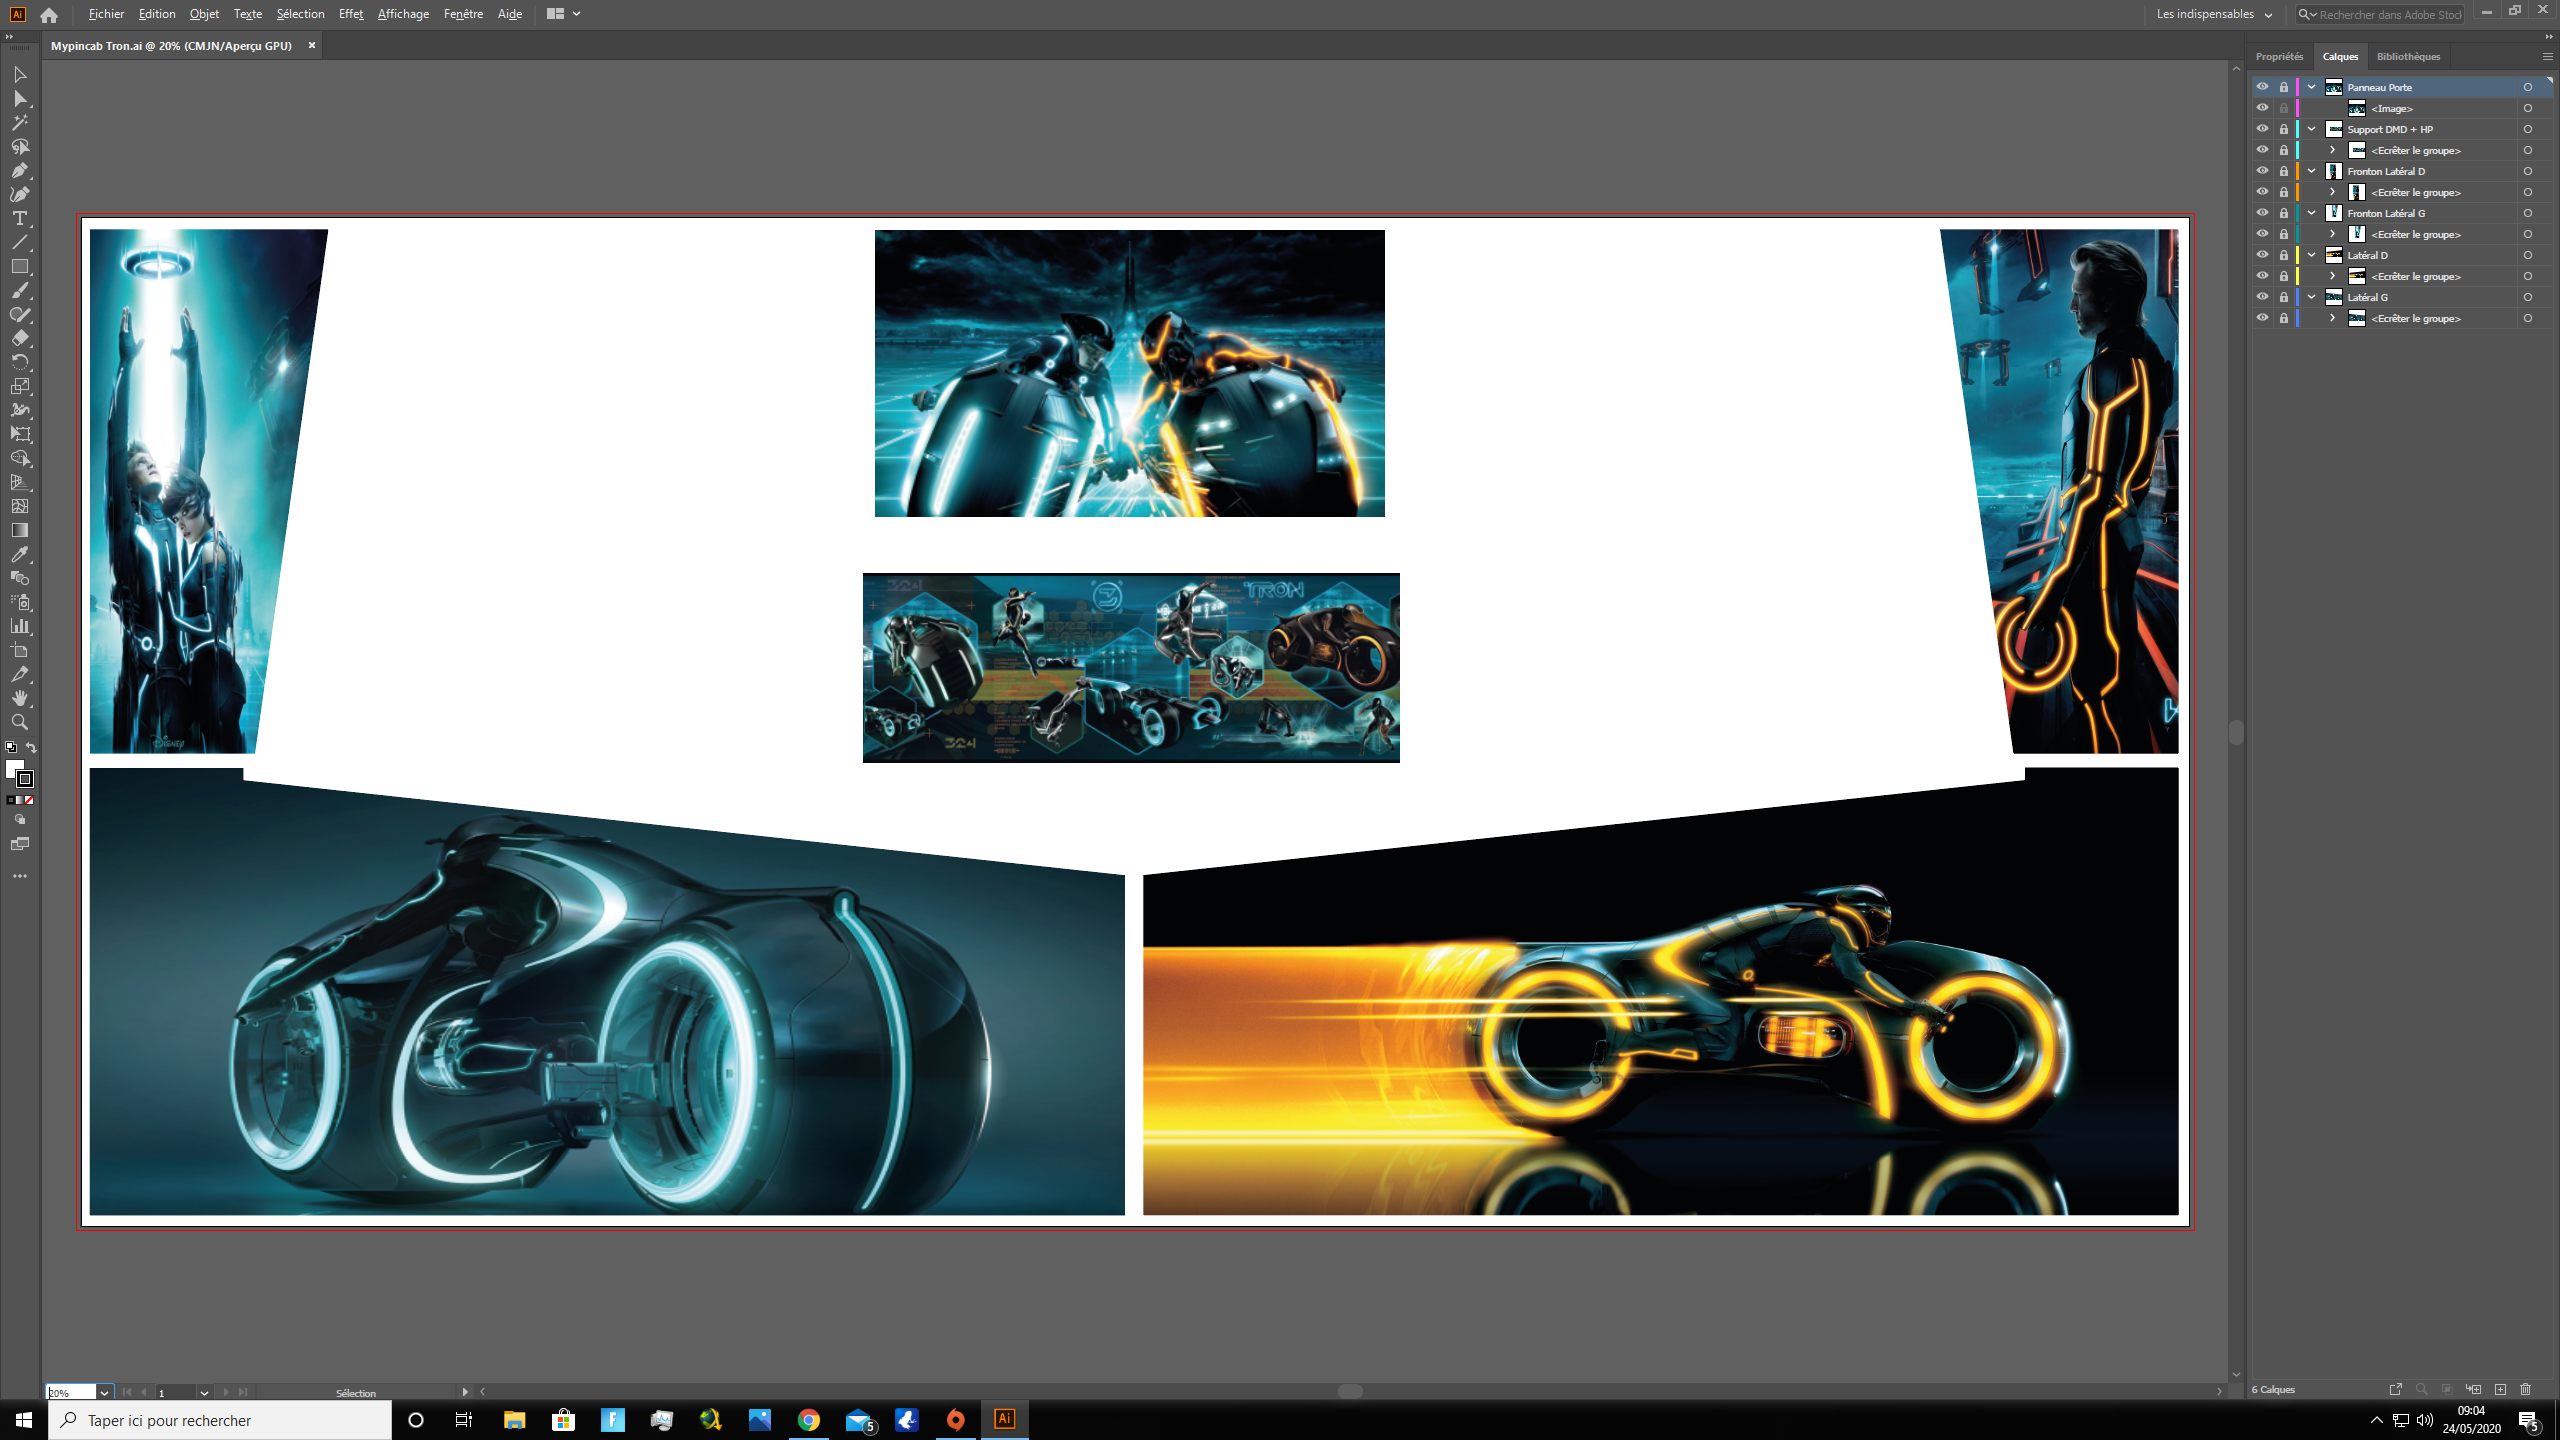Collapse the Fronton Latéral G layer
The height and width of the screenshot is (1440, 2560).
[2312, 213]
